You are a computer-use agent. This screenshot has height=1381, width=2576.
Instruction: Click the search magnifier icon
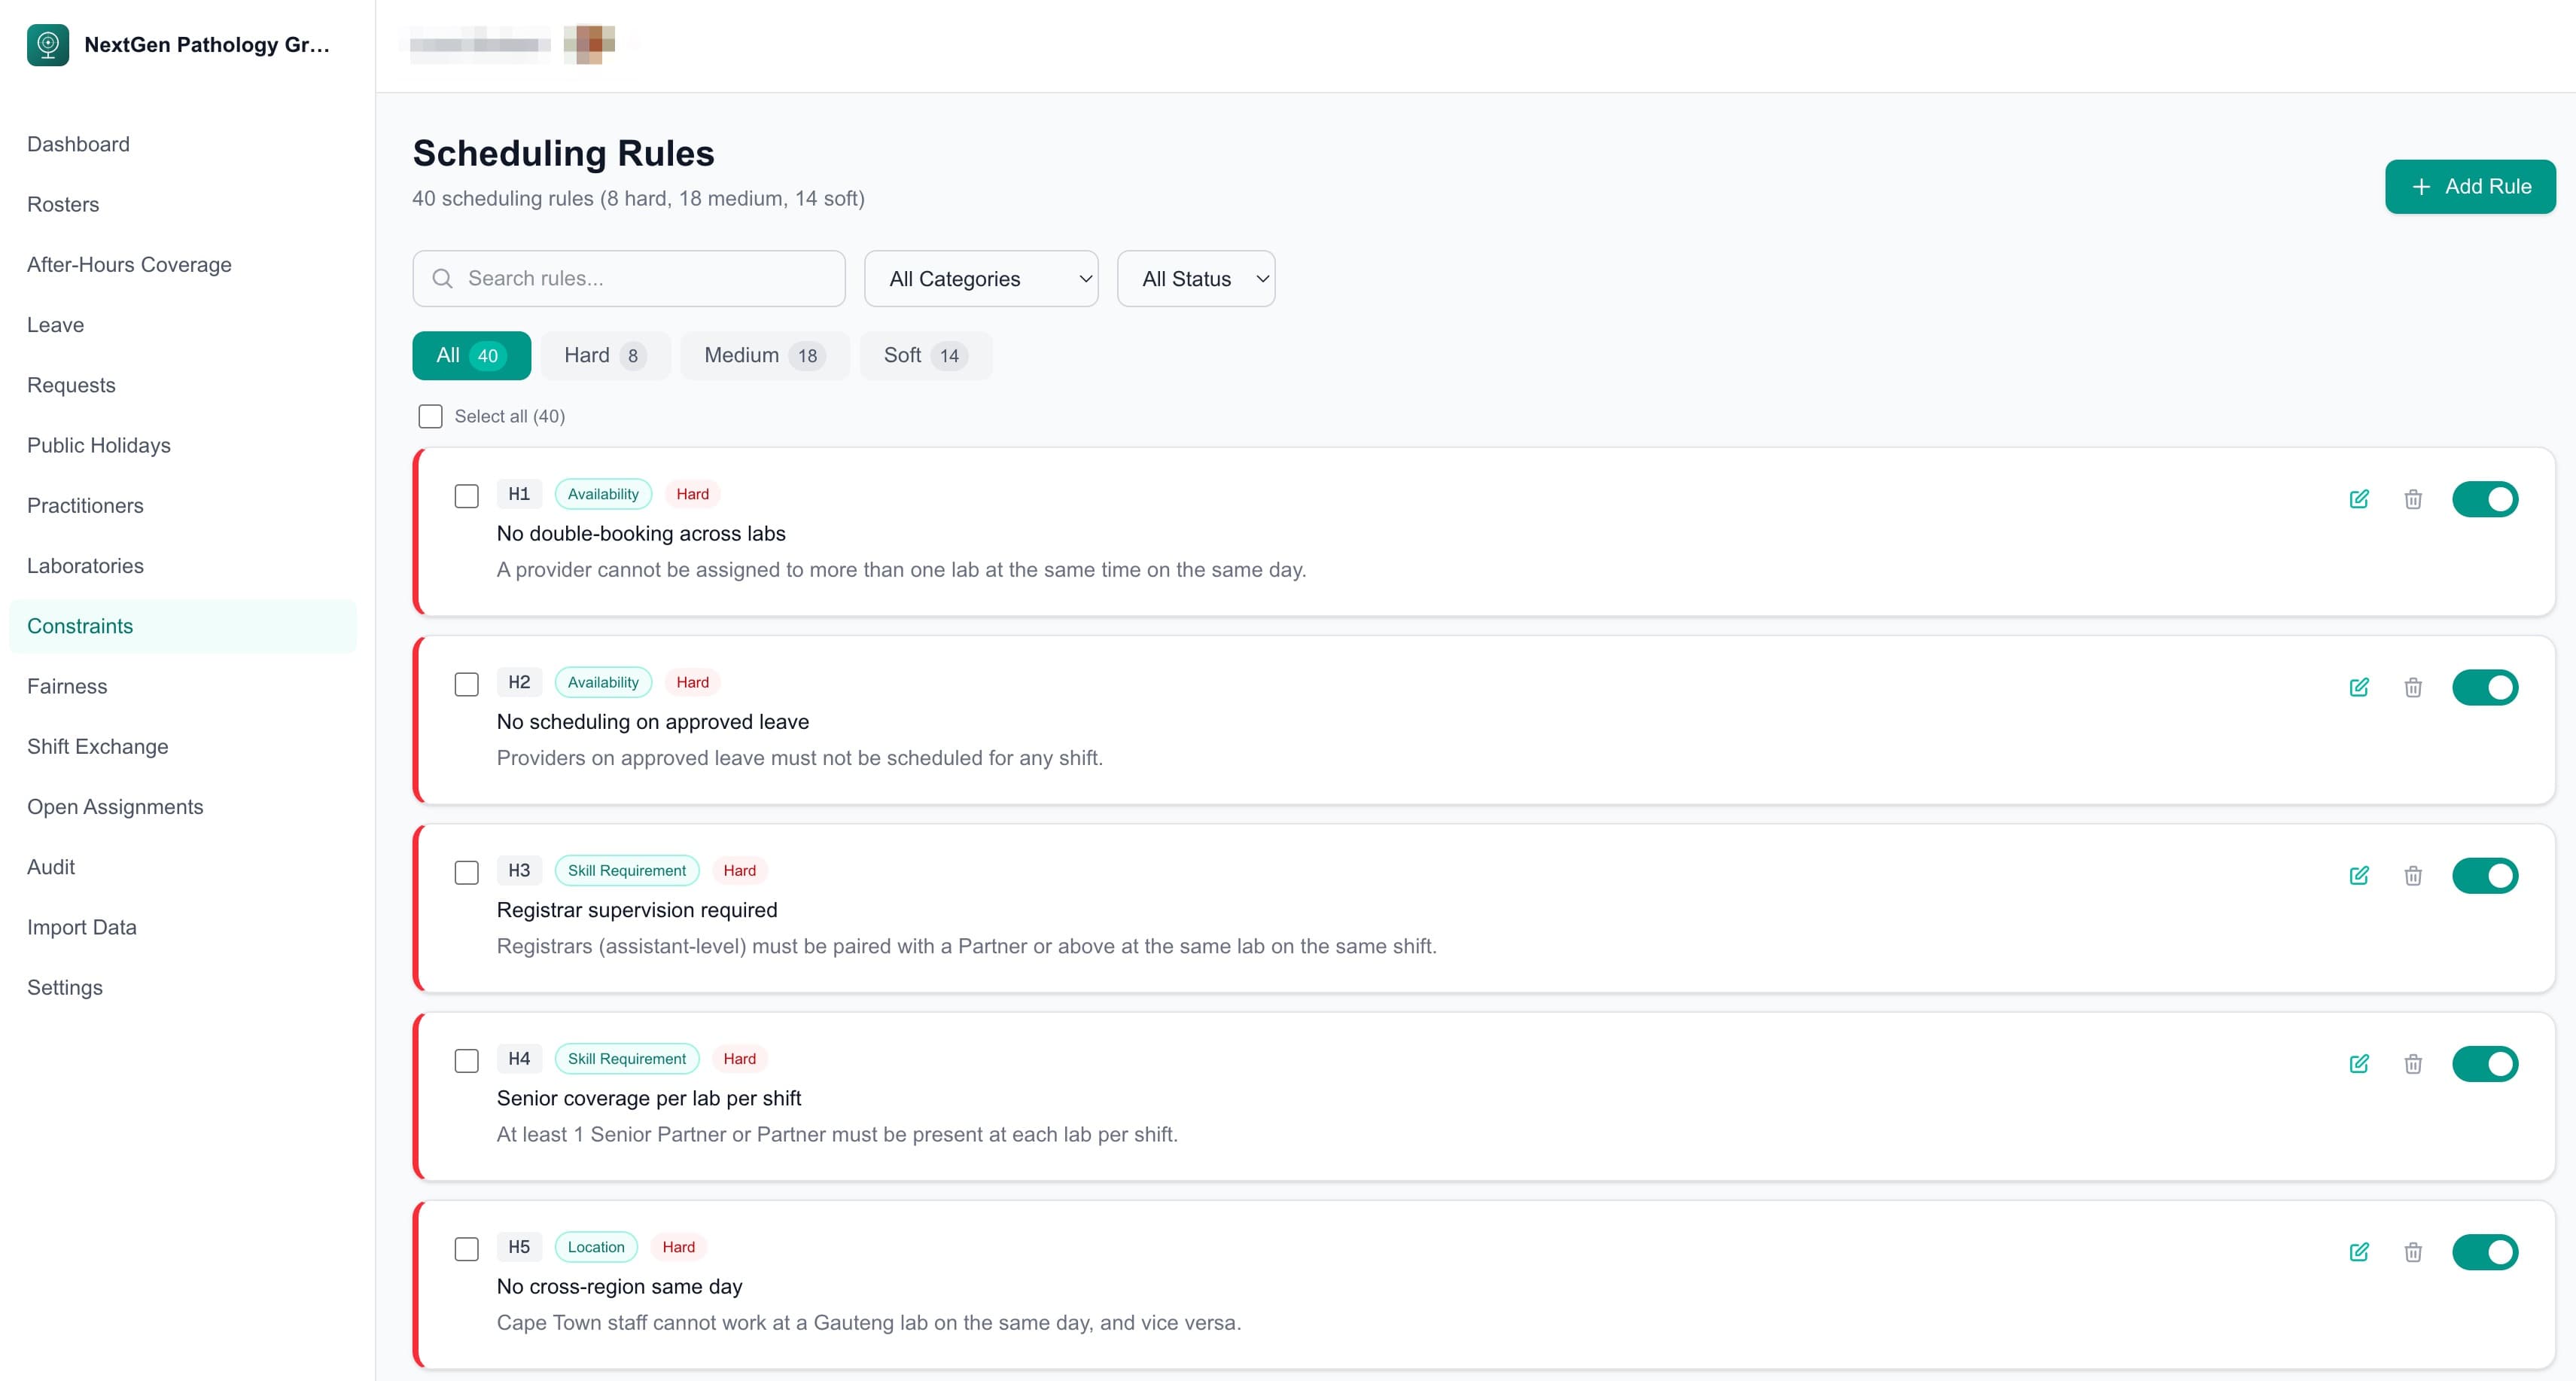443,278
